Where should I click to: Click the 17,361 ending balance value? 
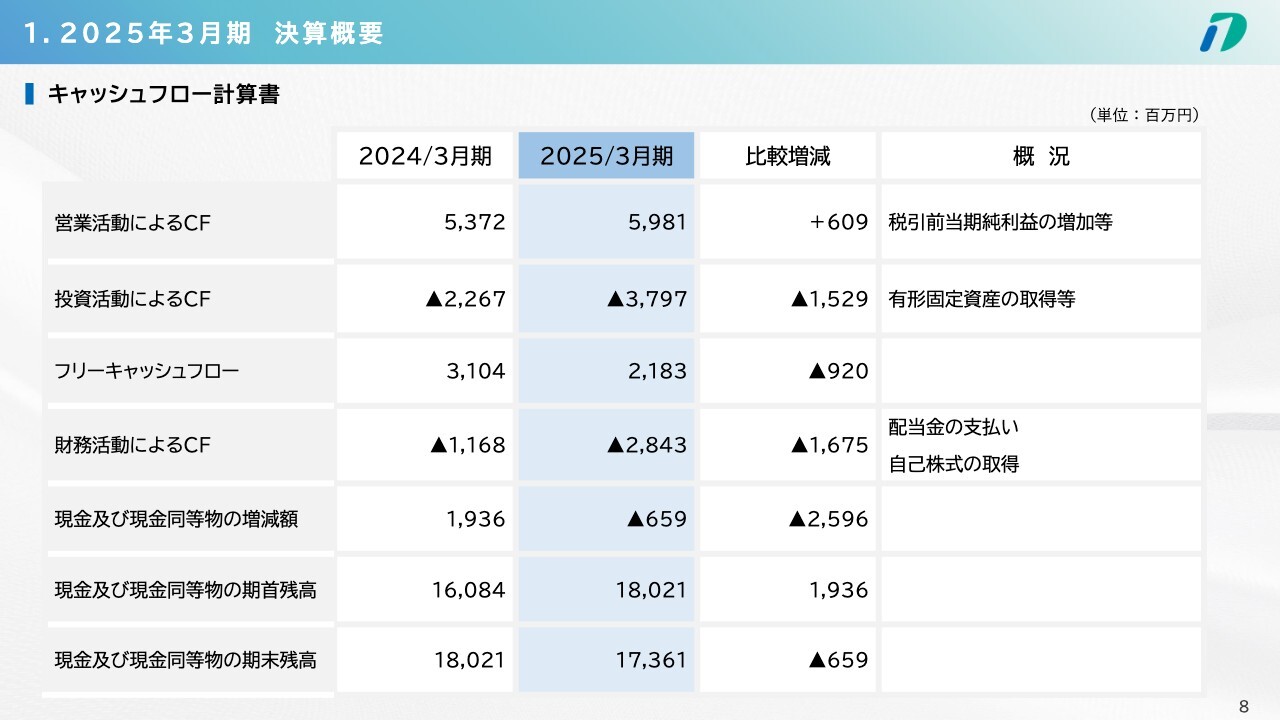[651, 660]
